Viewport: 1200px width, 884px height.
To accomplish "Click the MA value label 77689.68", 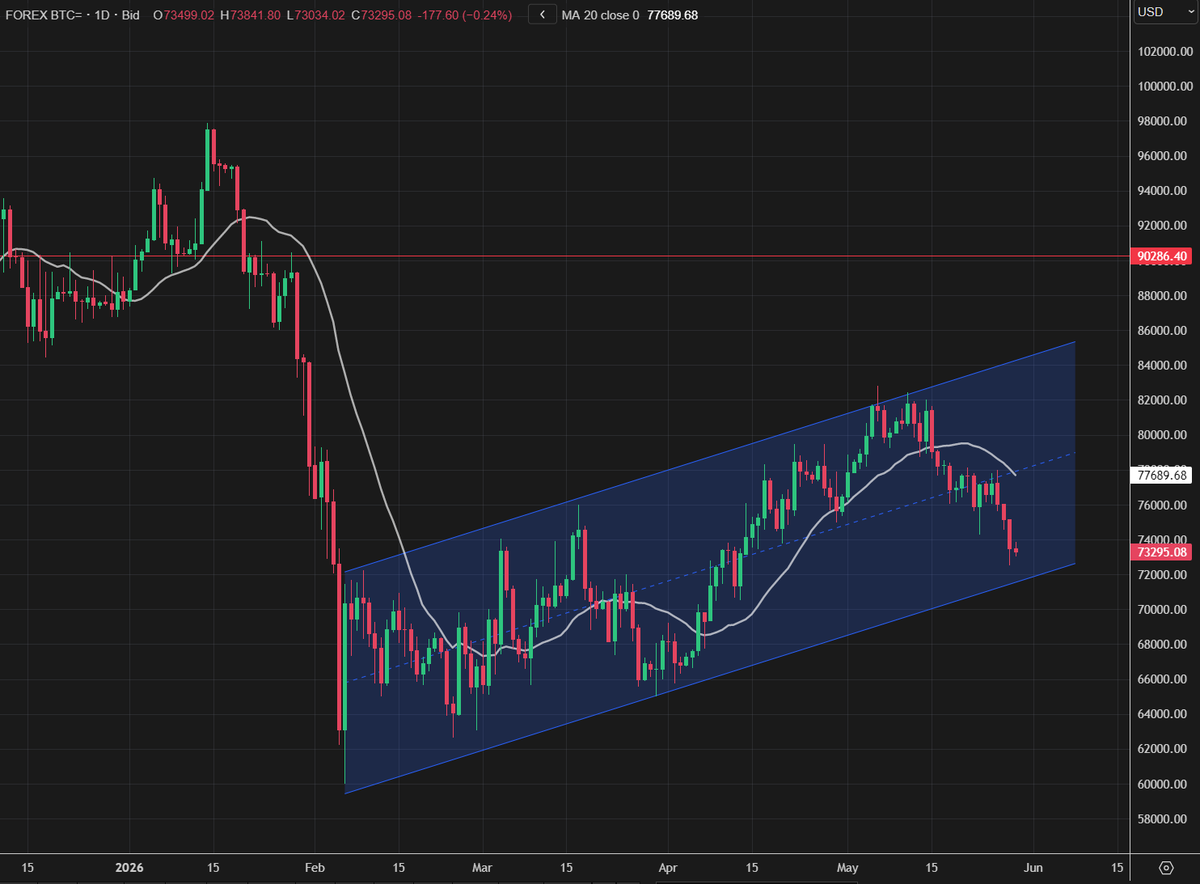I will pos(1162,476).
